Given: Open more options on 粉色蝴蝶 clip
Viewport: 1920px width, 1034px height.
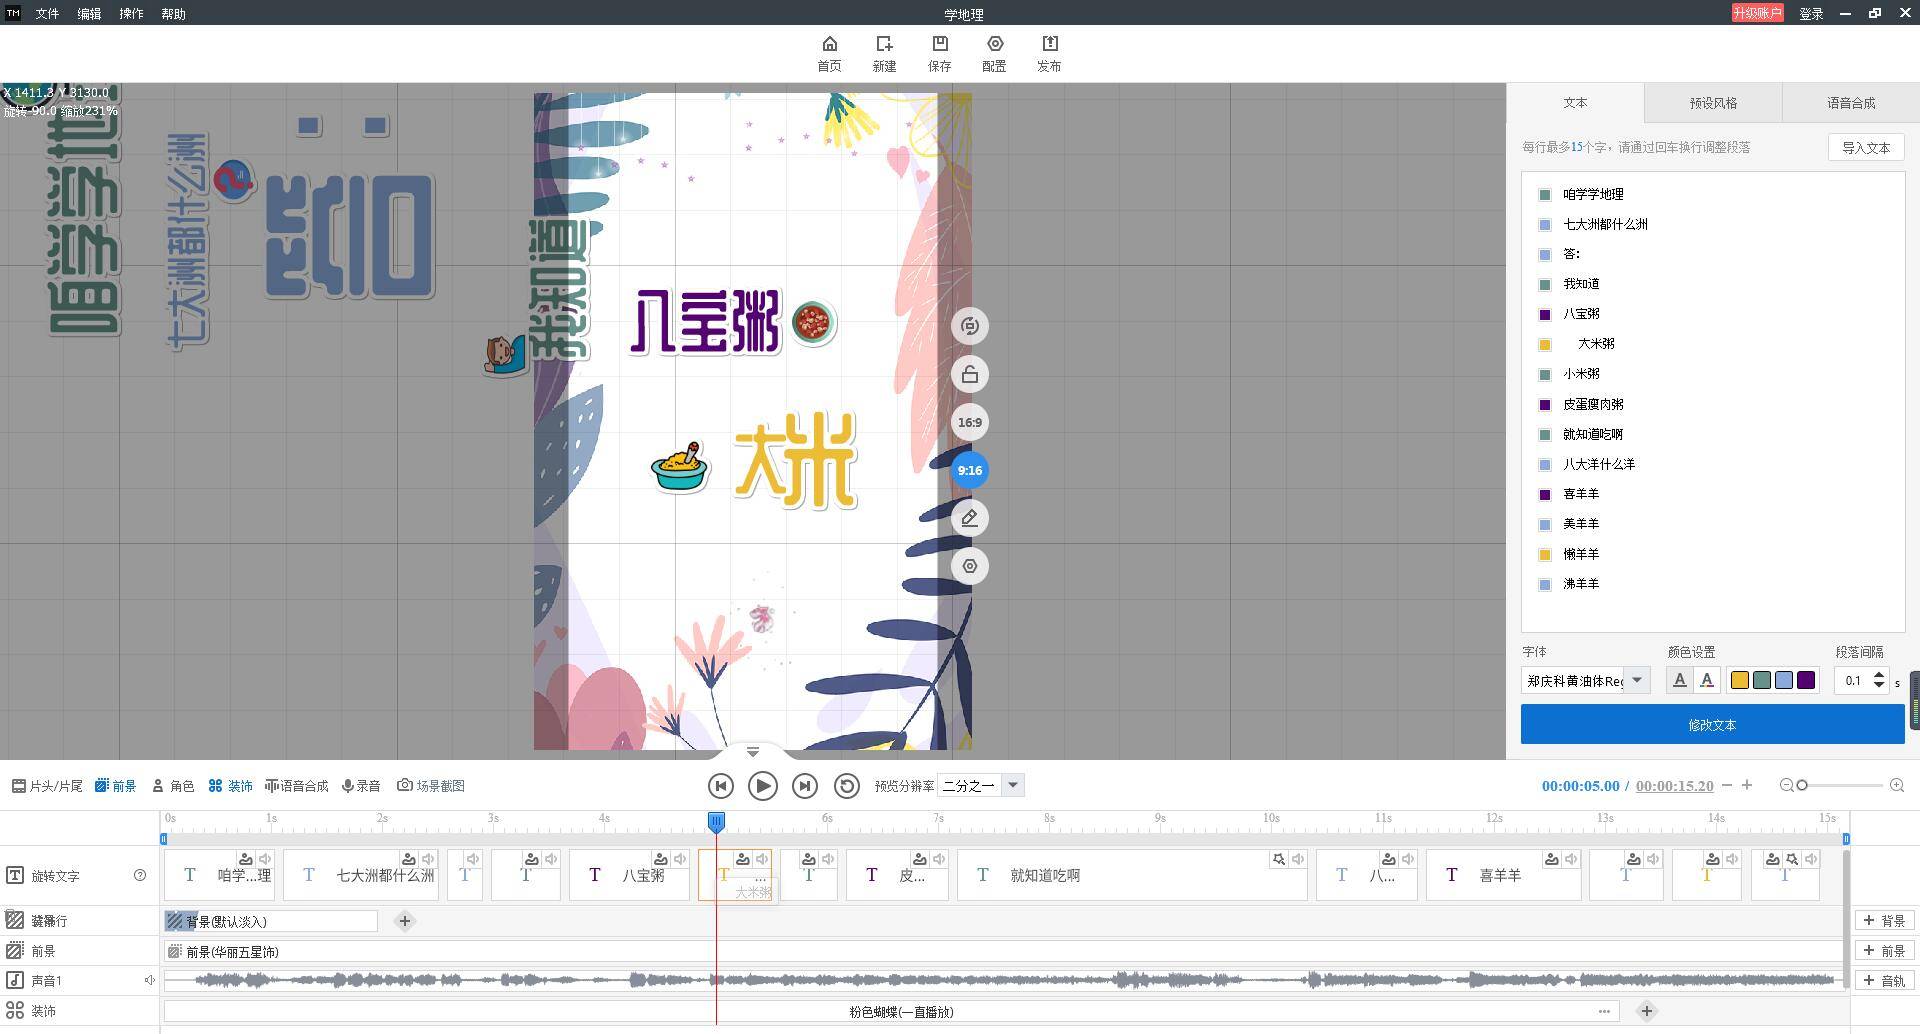Looking at the screenshot, I should pos(1604,1011).
